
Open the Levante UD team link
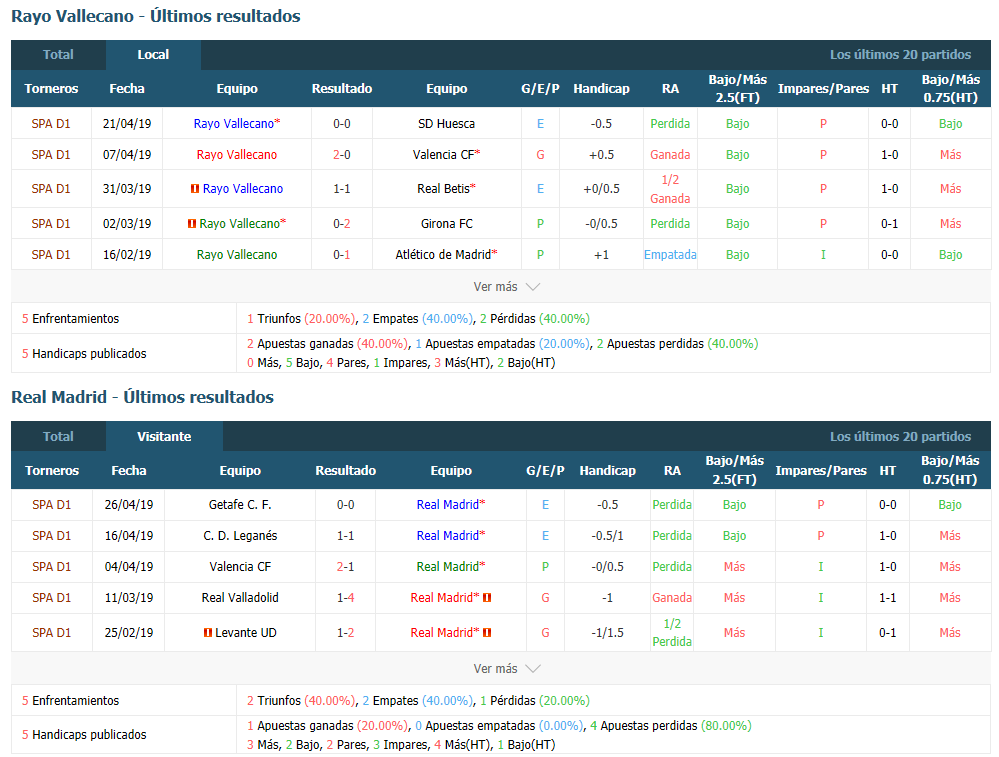(x=246, y=633)
